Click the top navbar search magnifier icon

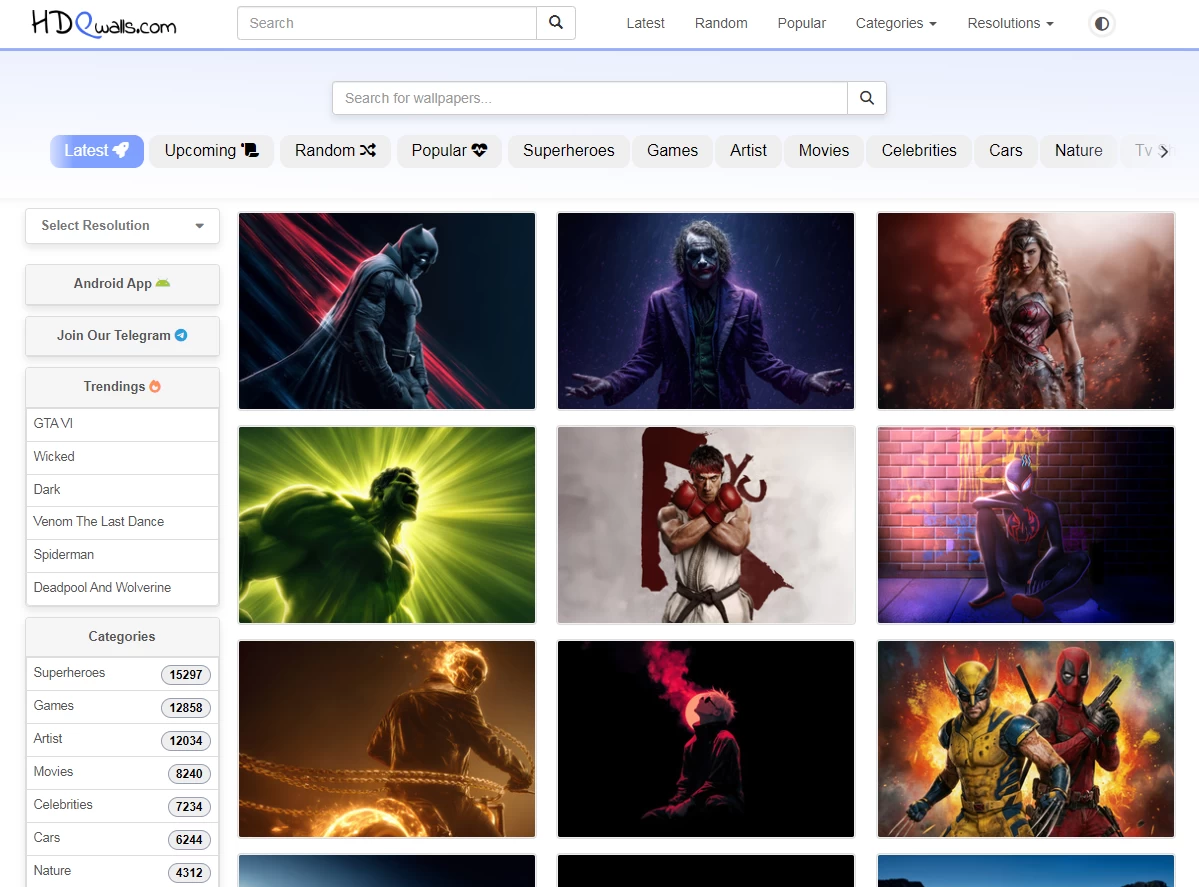click(556, 23)
